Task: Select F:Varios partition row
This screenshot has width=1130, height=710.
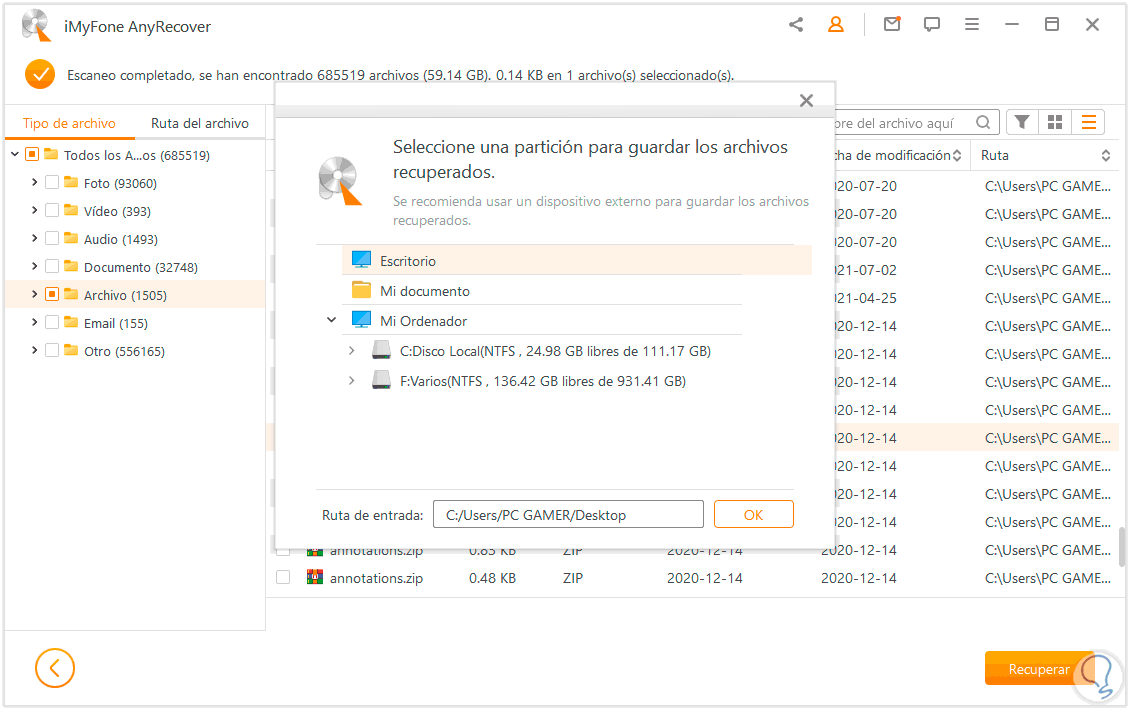Action: (x=542, y=381)
